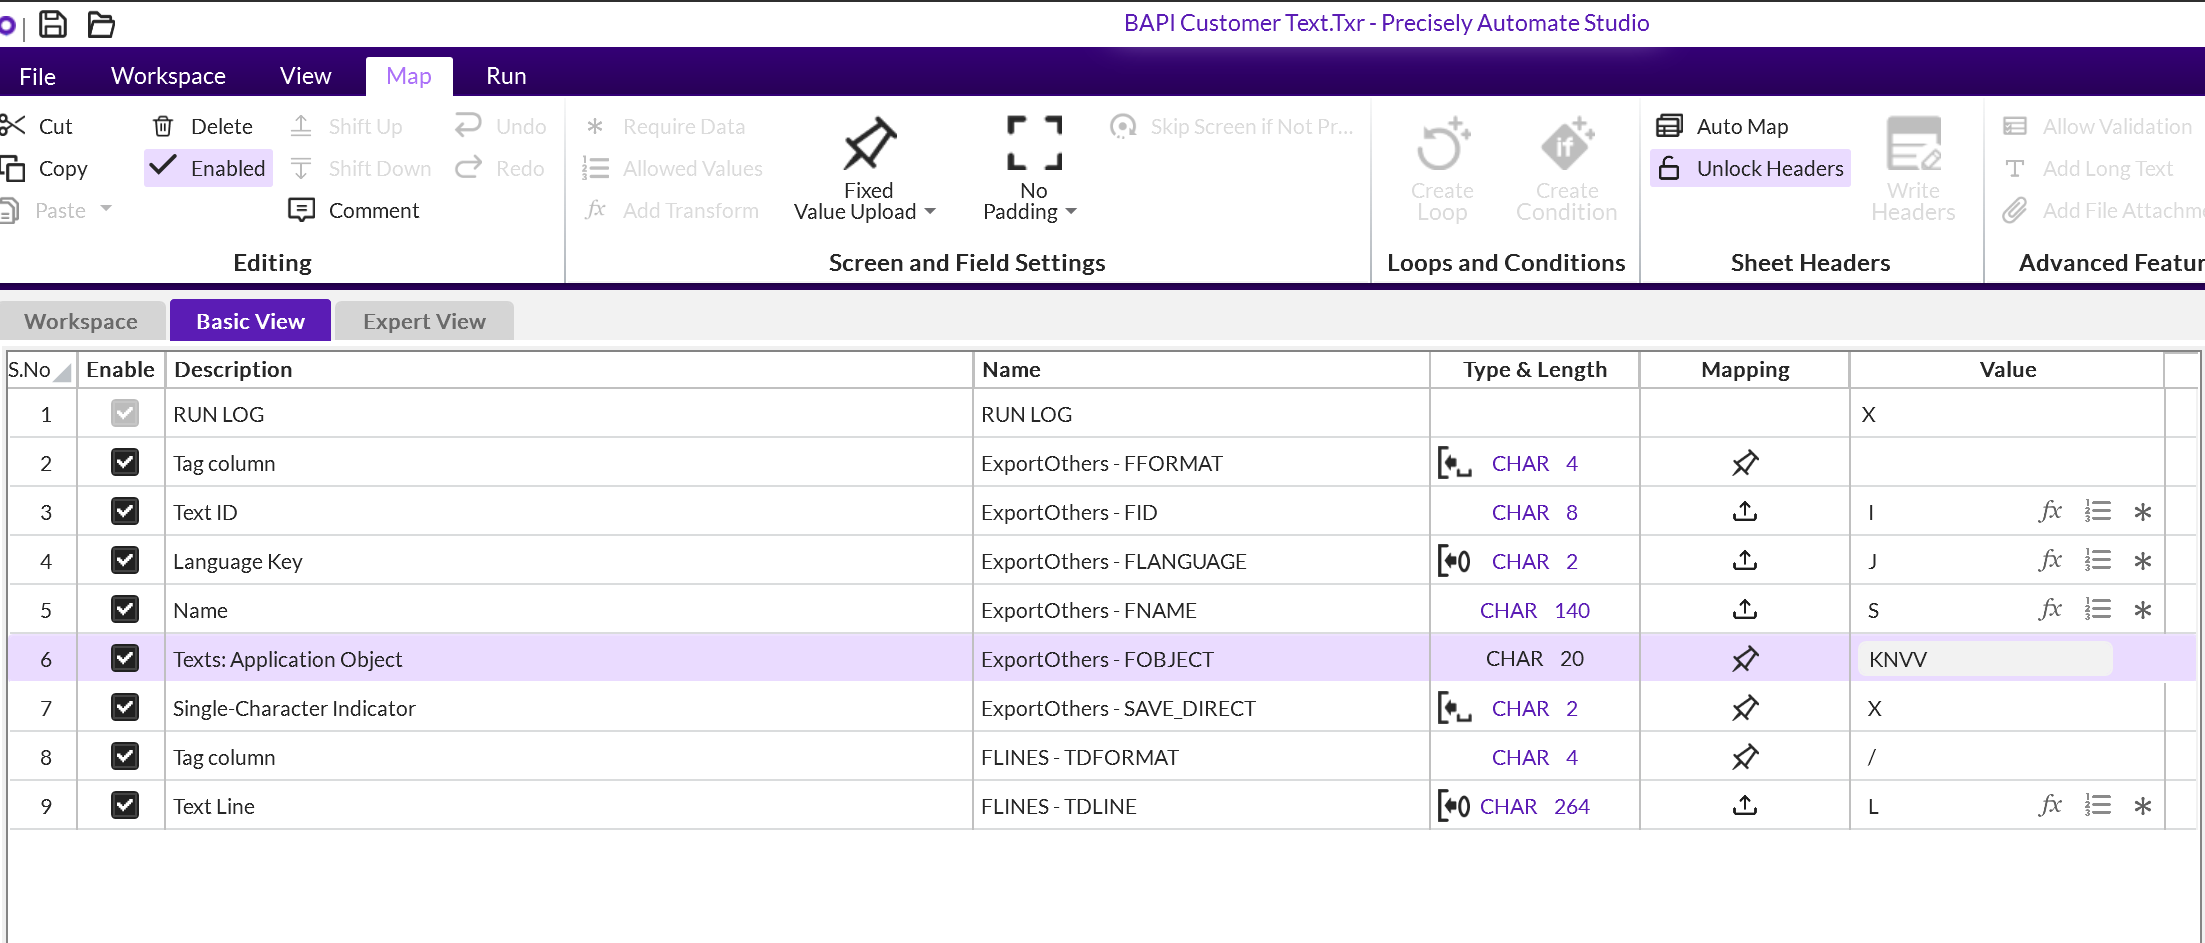Toggle Single-Character Indicator enable checkbox
The image size is (2205, 943).
(125, 708)
